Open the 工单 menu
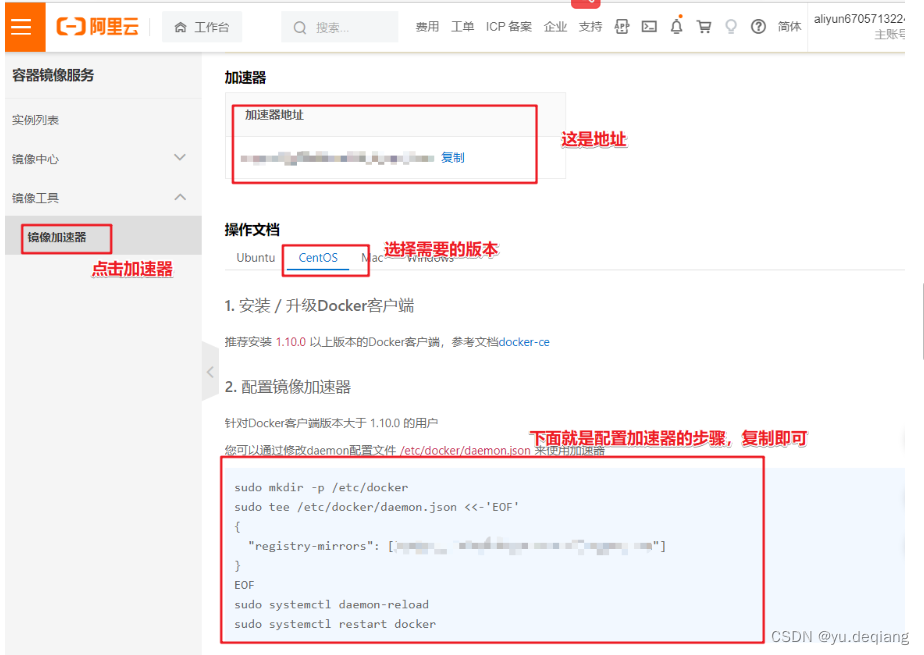 (x=463, y=27)
